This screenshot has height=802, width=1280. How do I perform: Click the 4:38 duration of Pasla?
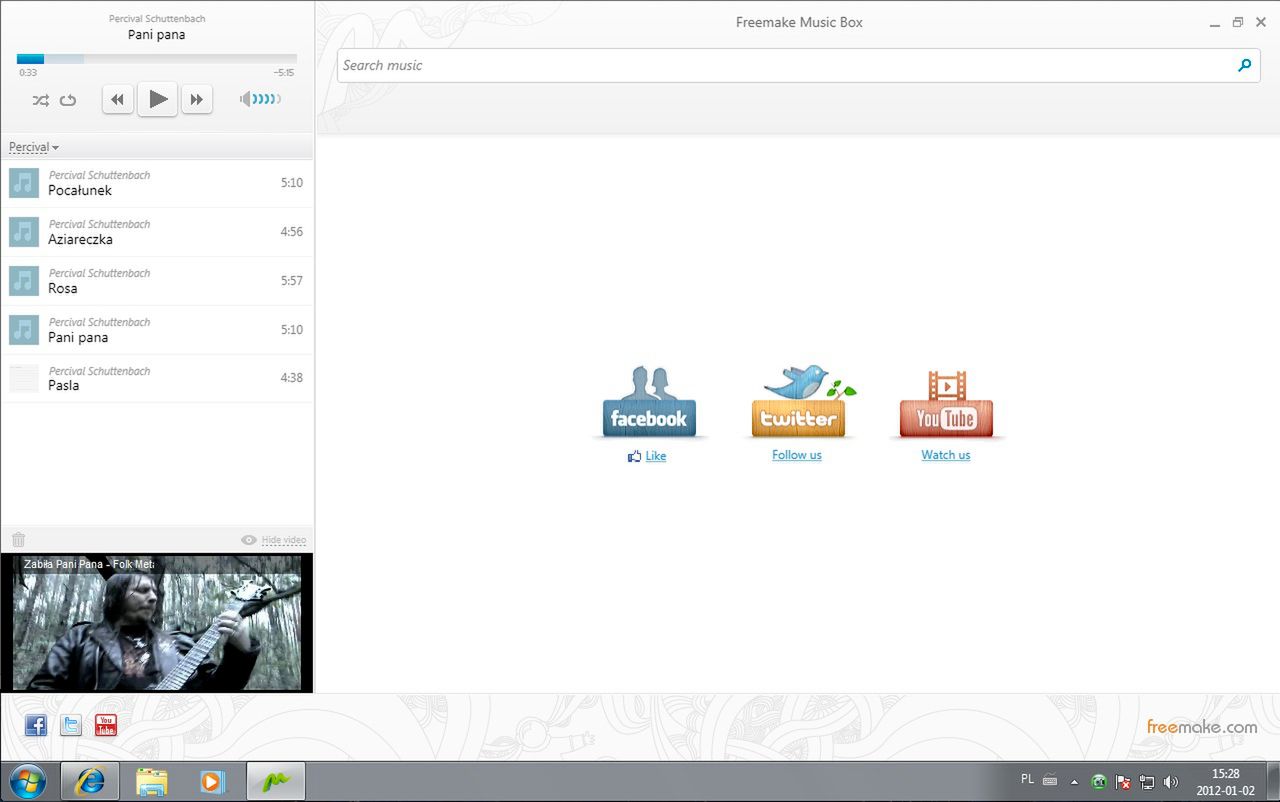coord(291,378)
